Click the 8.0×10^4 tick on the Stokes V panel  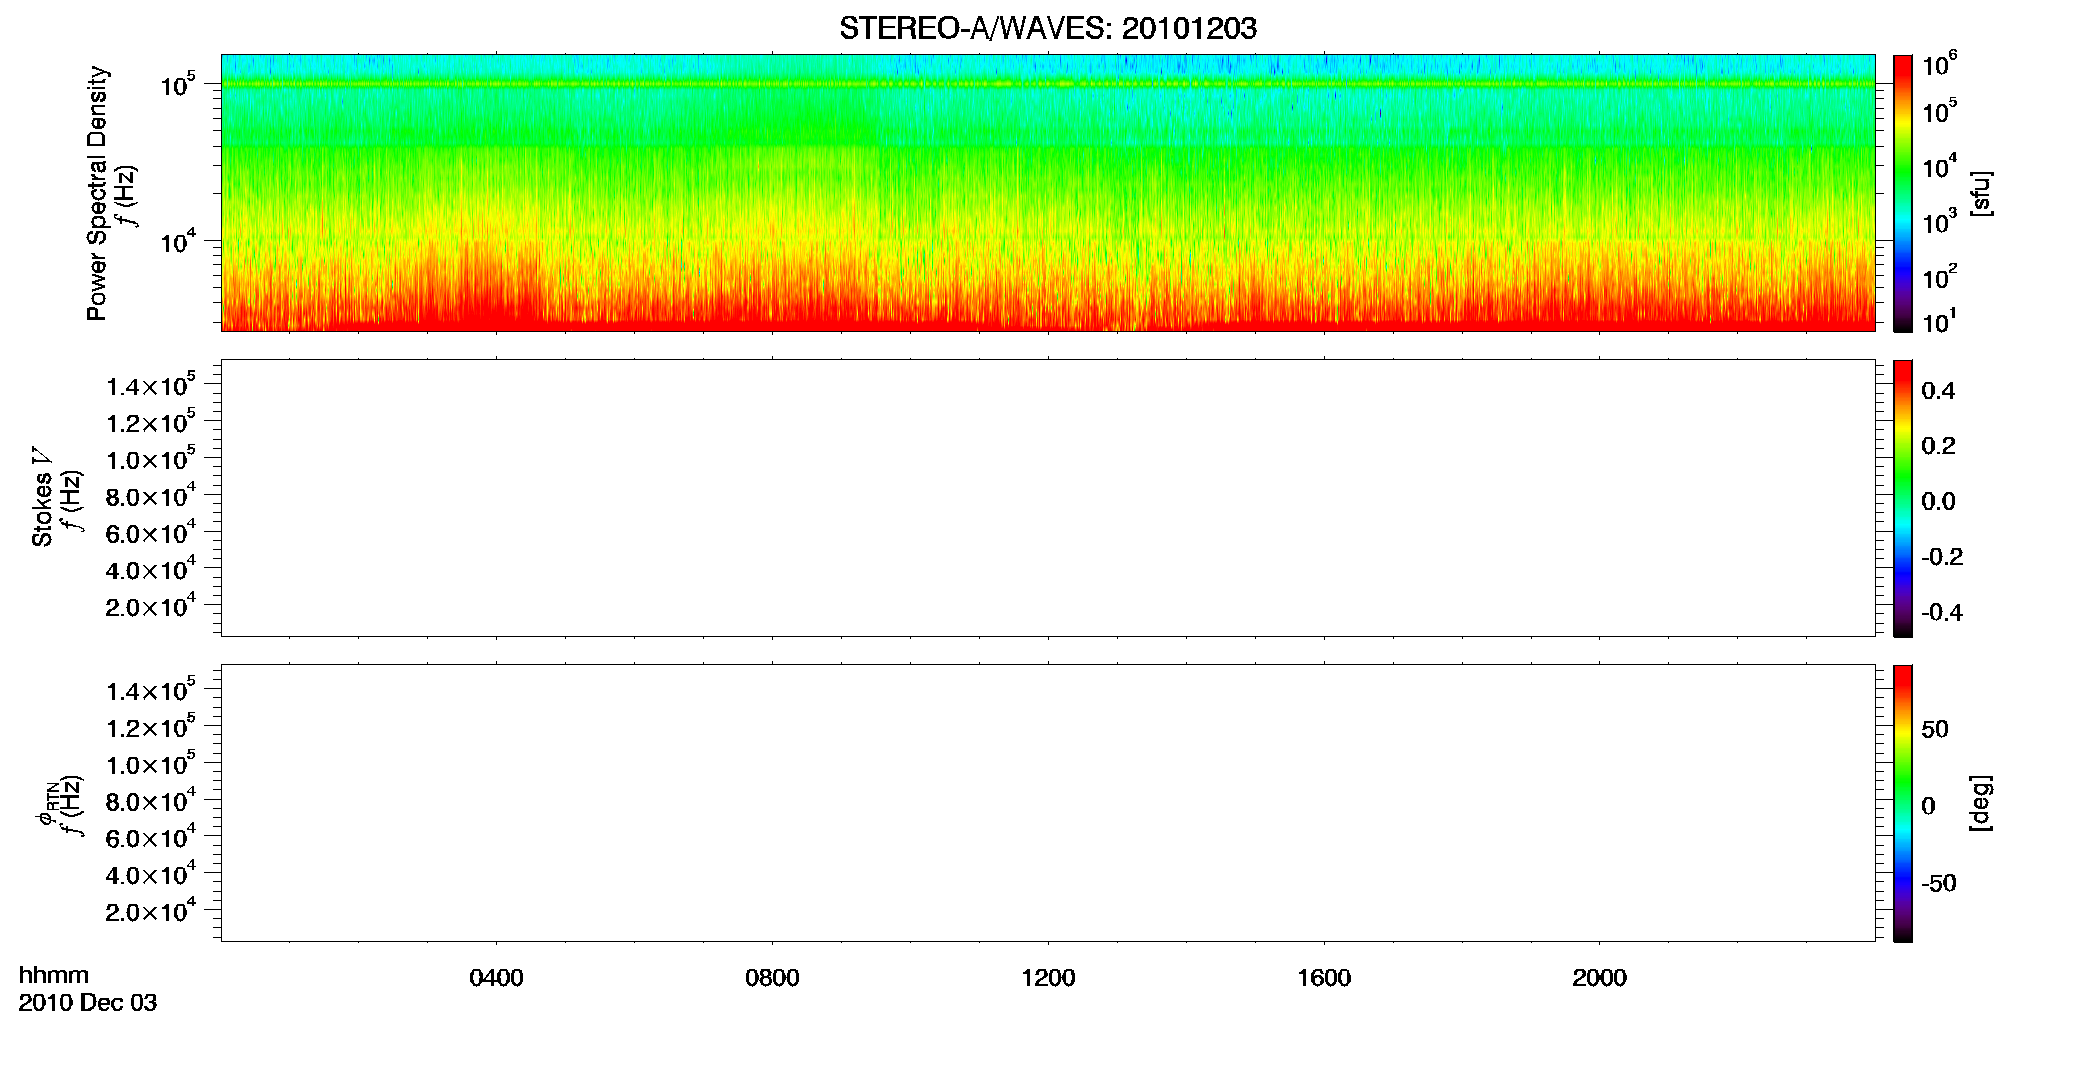151,495
